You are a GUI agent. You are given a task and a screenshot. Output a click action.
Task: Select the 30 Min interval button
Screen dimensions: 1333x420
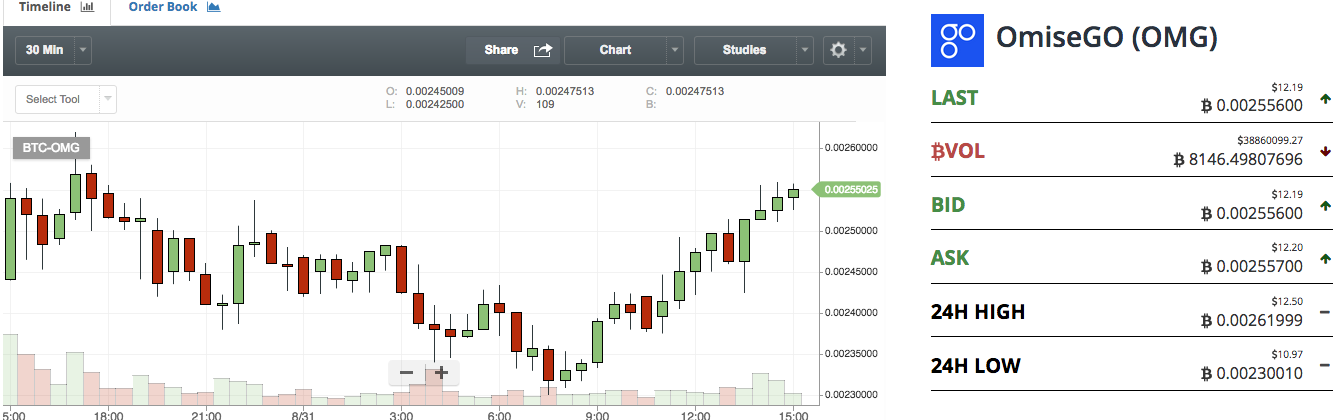coord(45,50)
